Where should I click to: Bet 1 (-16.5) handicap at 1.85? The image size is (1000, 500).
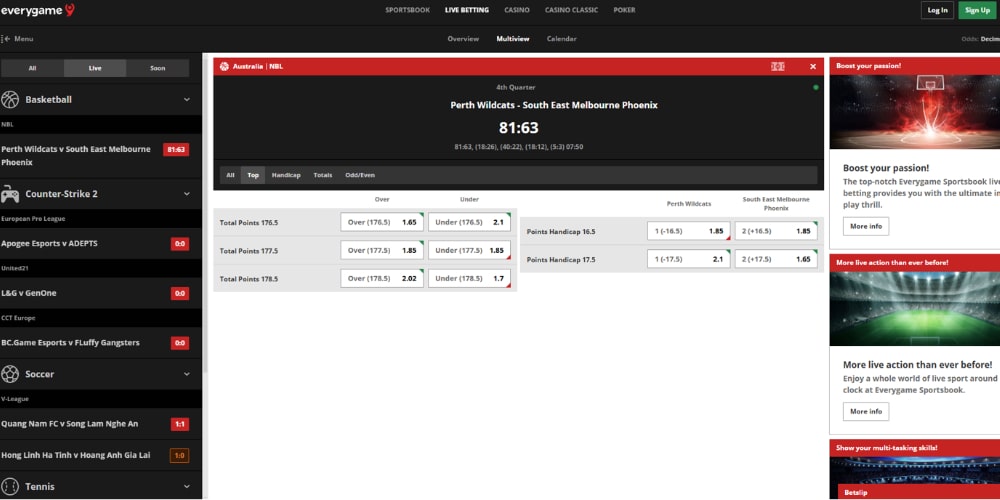coord(689,231)
